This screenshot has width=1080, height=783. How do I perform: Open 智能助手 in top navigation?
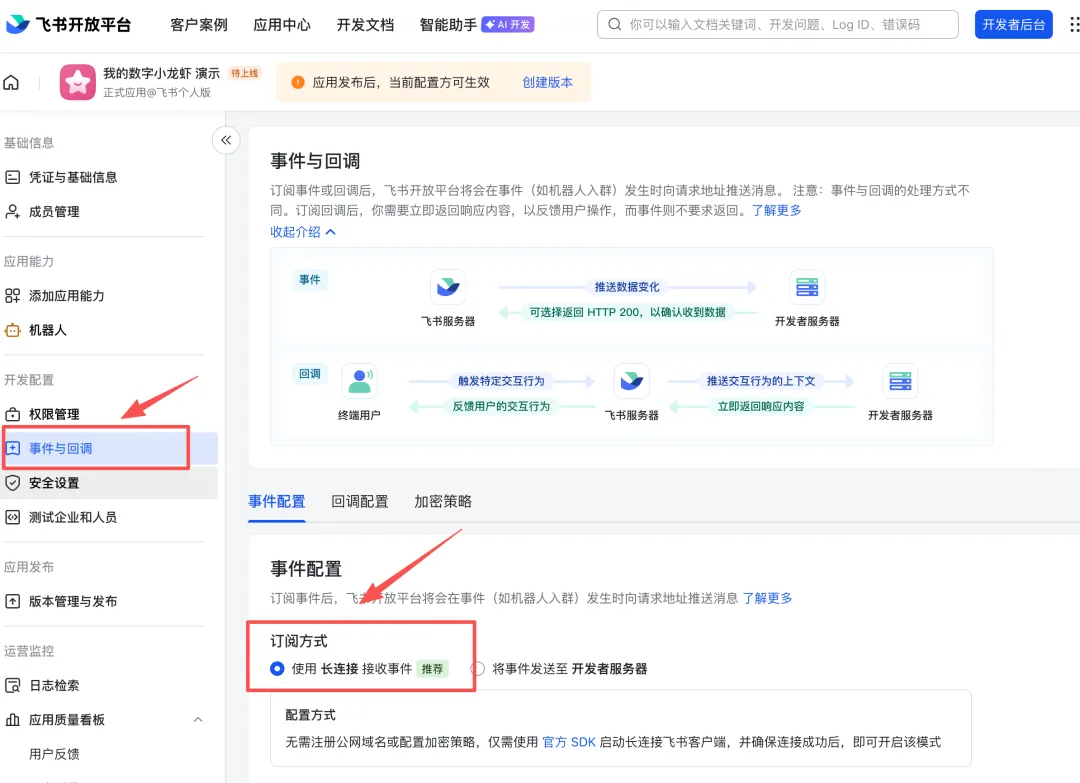448,25
